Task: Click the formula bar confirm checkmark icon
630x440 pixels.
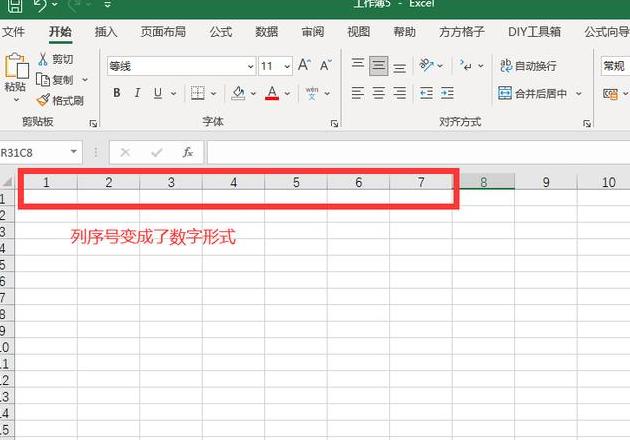Action: [x=157, y=153]
